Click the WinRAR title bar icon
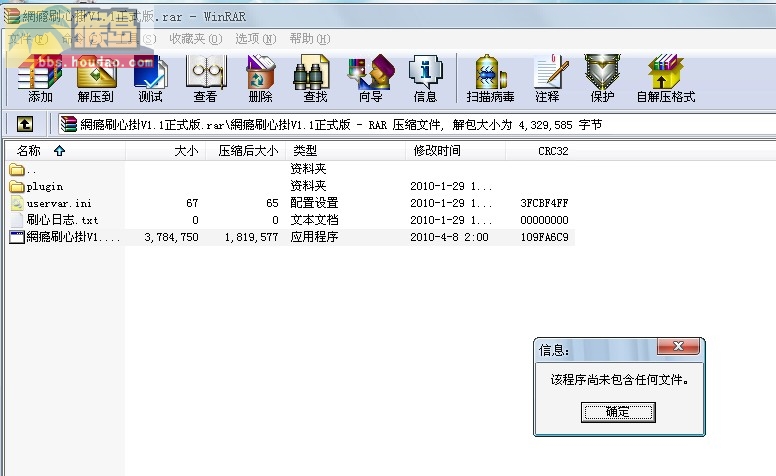 [11, 16]
